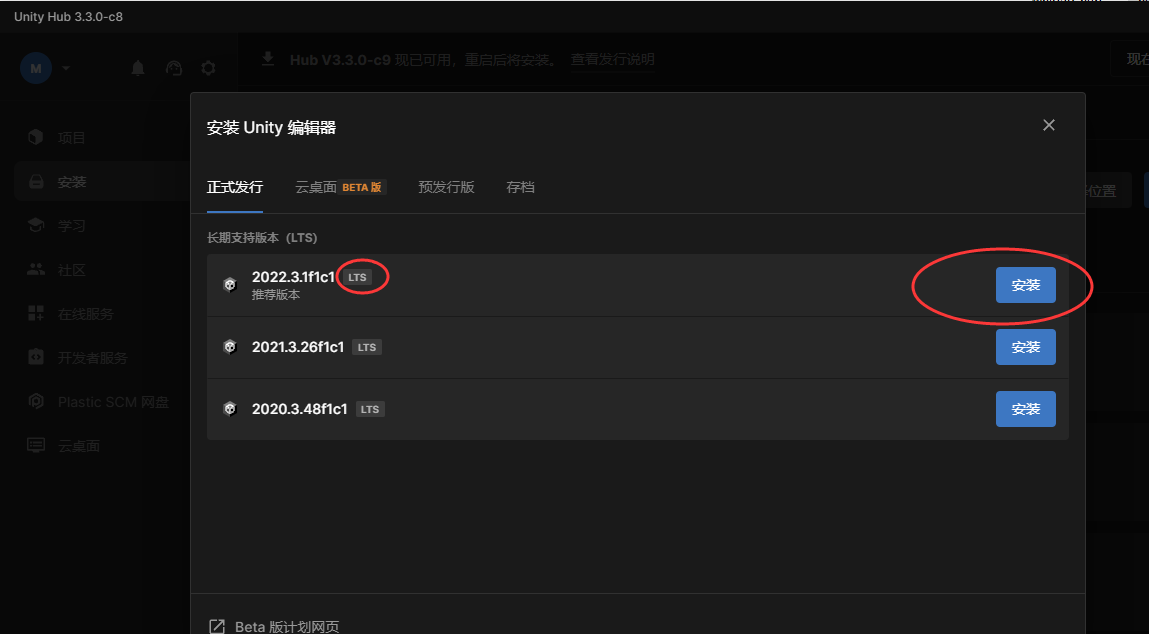Open the Beta 版计划网页 link
Image resolution: width=1149 pixels, height=634 pixels.
(287, 627)
